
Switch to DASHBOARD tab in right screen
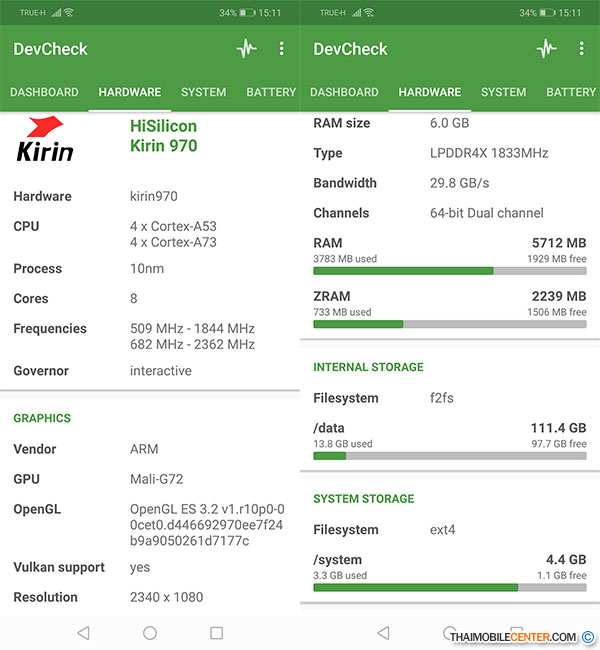coord(344,92)
